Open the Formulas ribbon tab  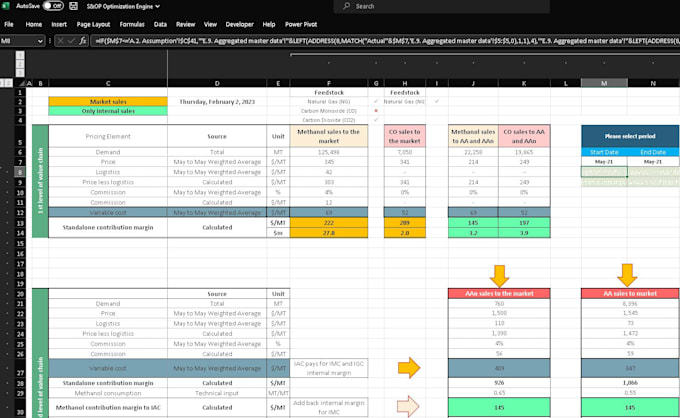click(x=131, y=23)
